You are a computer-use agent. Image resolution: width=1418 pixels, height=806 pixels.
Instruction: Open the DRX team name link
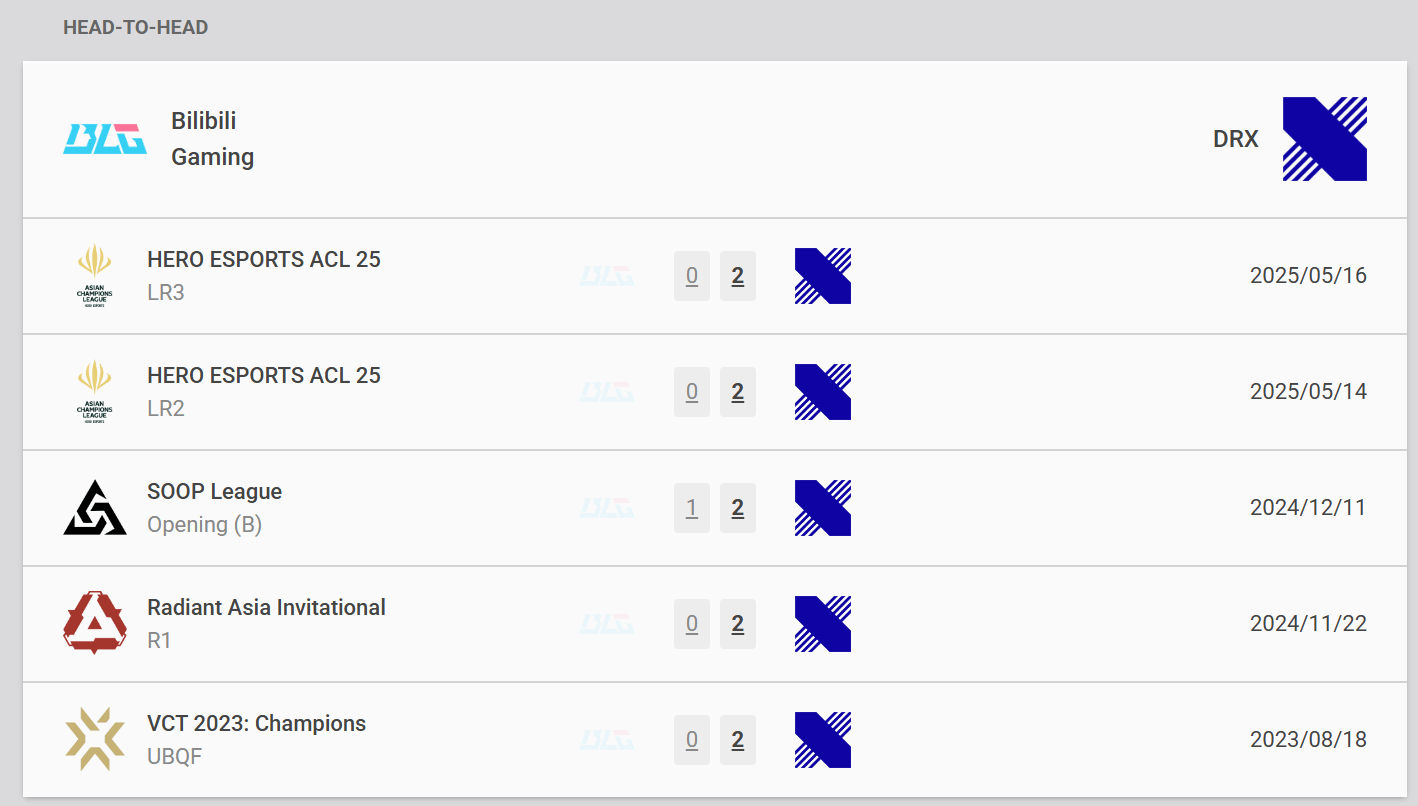[1235, 139]
